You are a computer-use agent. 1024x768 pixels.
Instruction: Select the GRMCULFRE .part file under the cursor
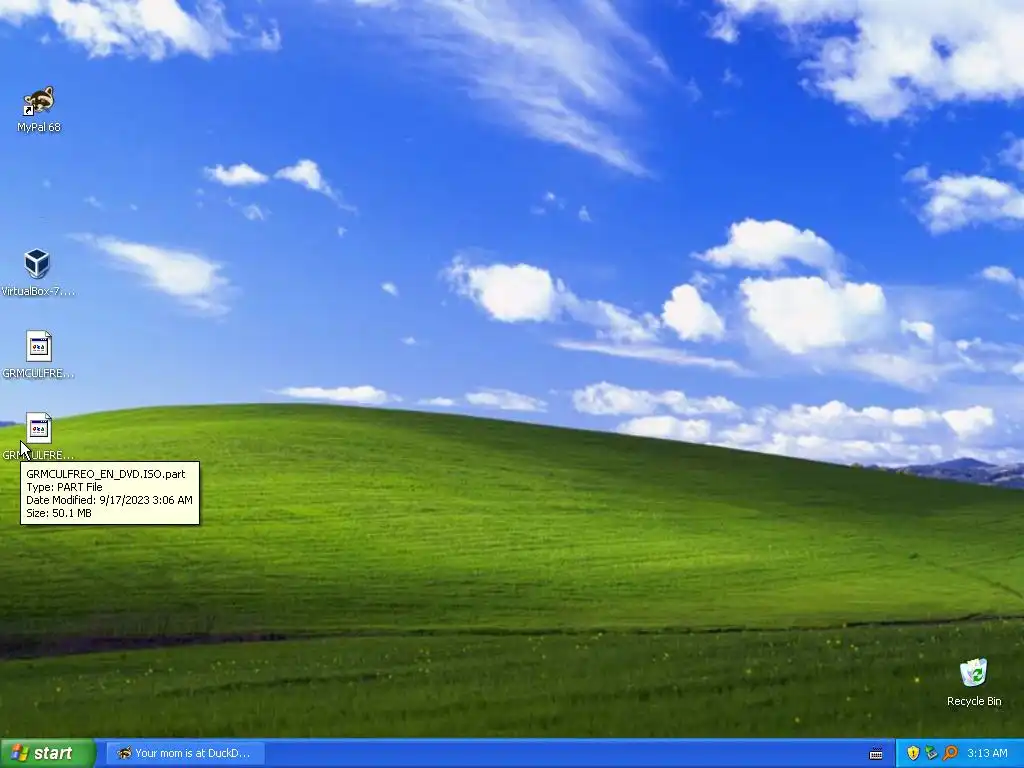[38, 436]
